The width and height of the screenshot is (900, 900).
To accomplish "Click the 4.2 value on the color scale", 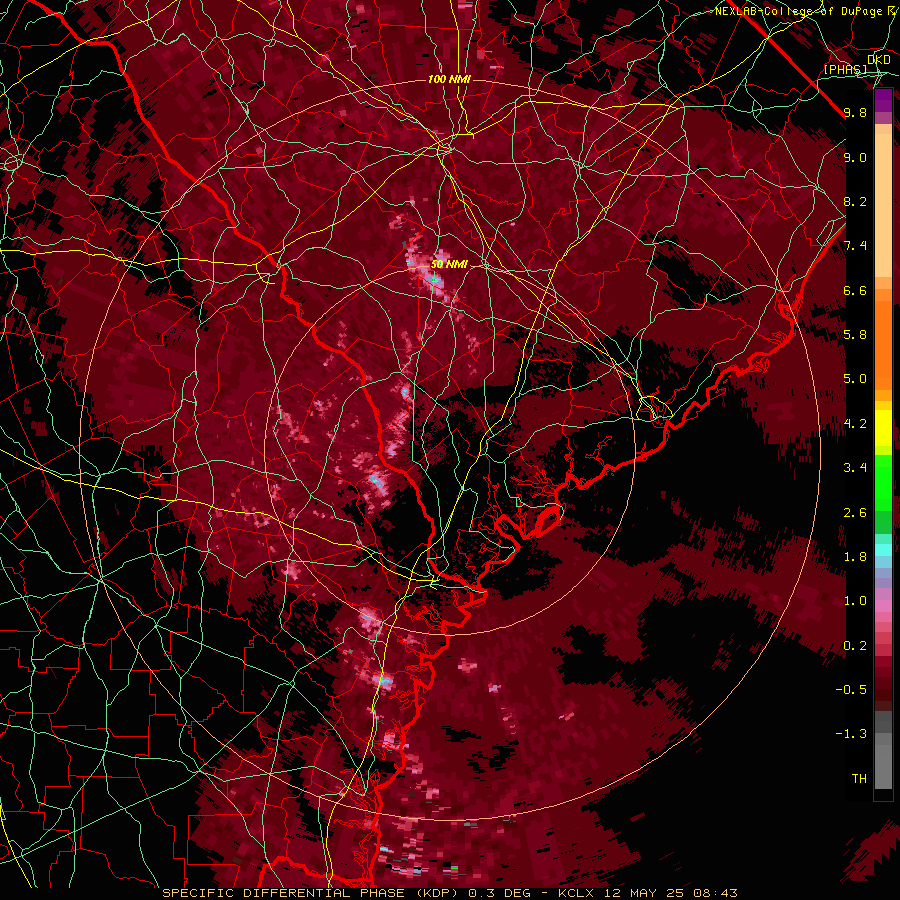I will click(855, 424).
